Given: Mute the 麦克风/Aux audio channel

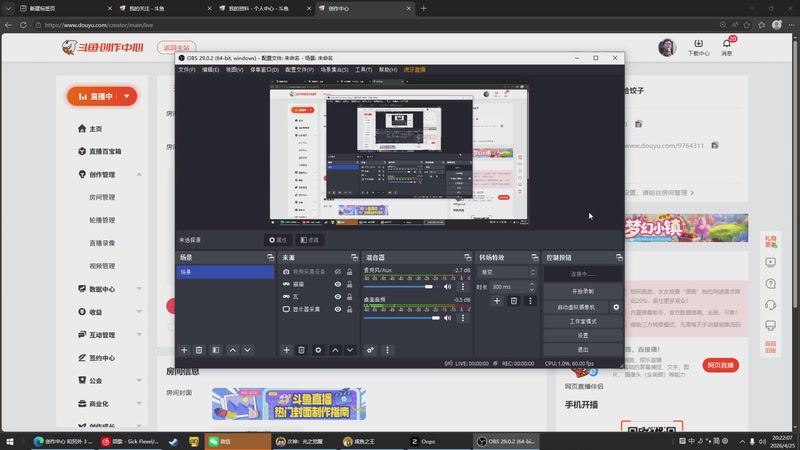Looking at the screenshot, I should [447, 287].
